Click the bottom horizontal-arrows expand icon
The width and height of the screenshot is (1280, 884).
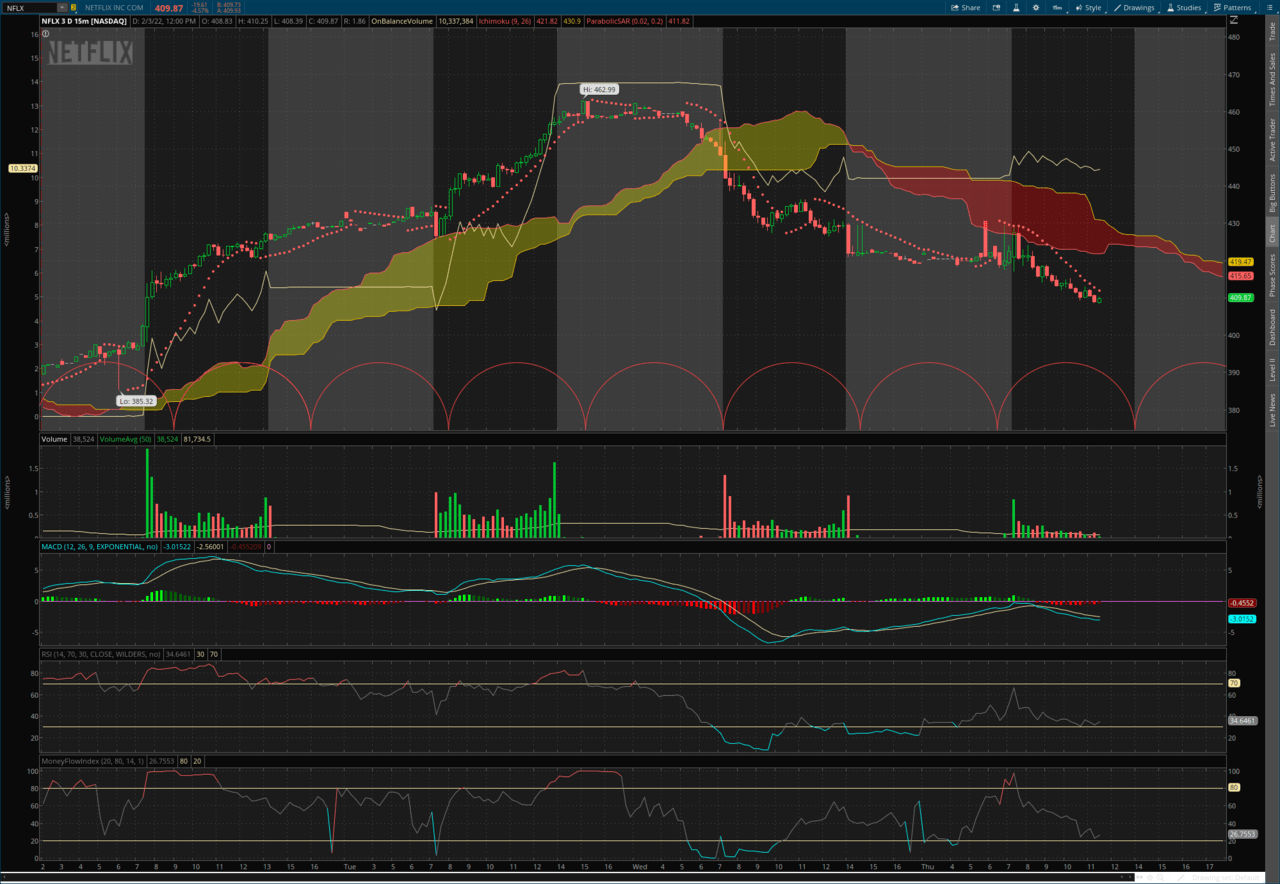(x=1140, y=877)
